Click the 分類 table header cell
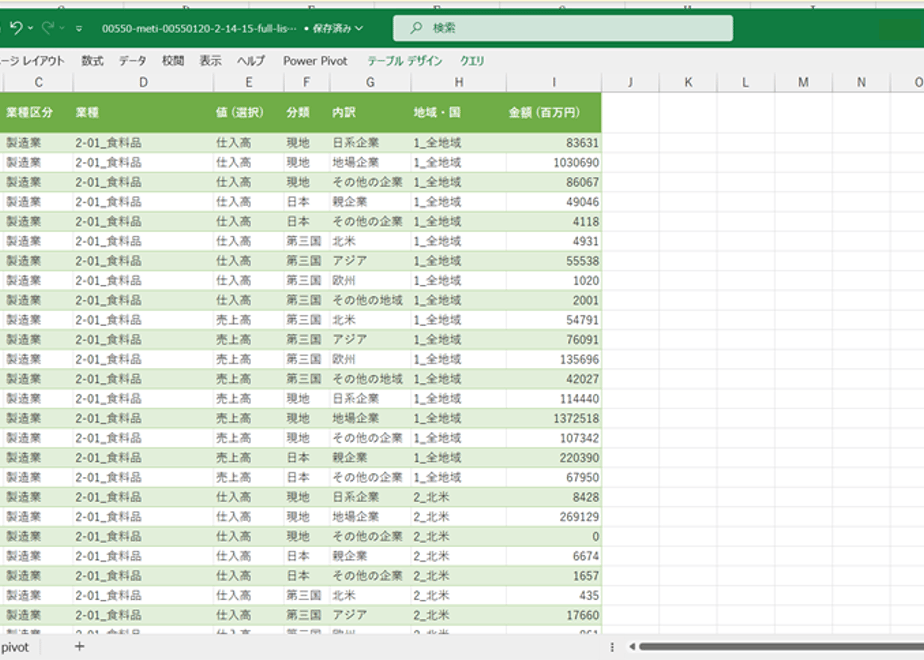 [306, 112]
